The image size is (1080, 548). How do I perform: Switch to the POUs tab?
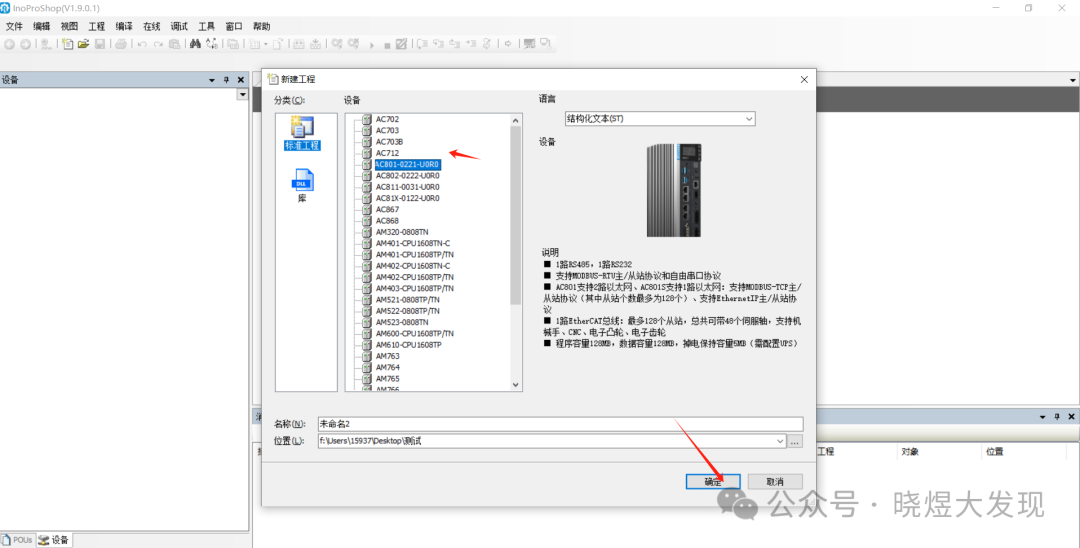(x=18, y=540)
